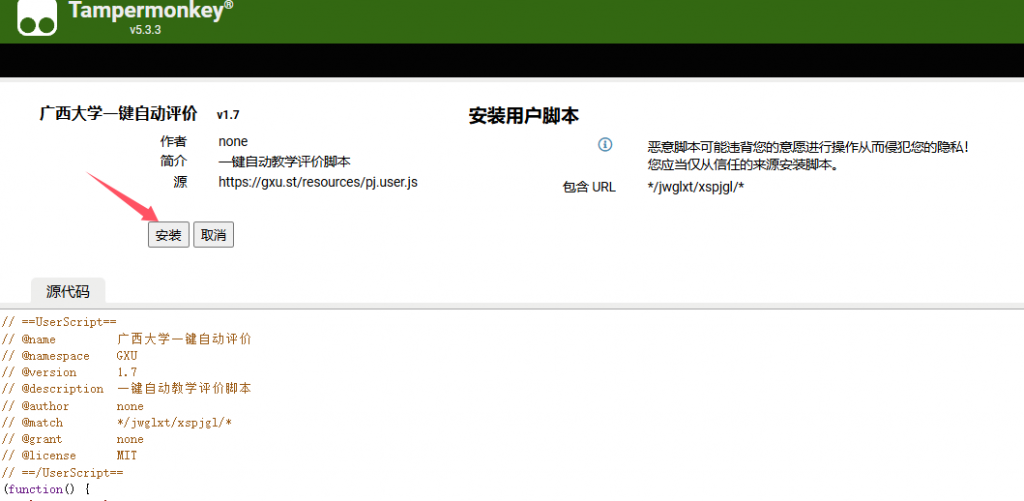1024x501 pixels.
Task: Click the included URL pattern */jwglxt/xspjgl/*
Action: click(696, 187)
